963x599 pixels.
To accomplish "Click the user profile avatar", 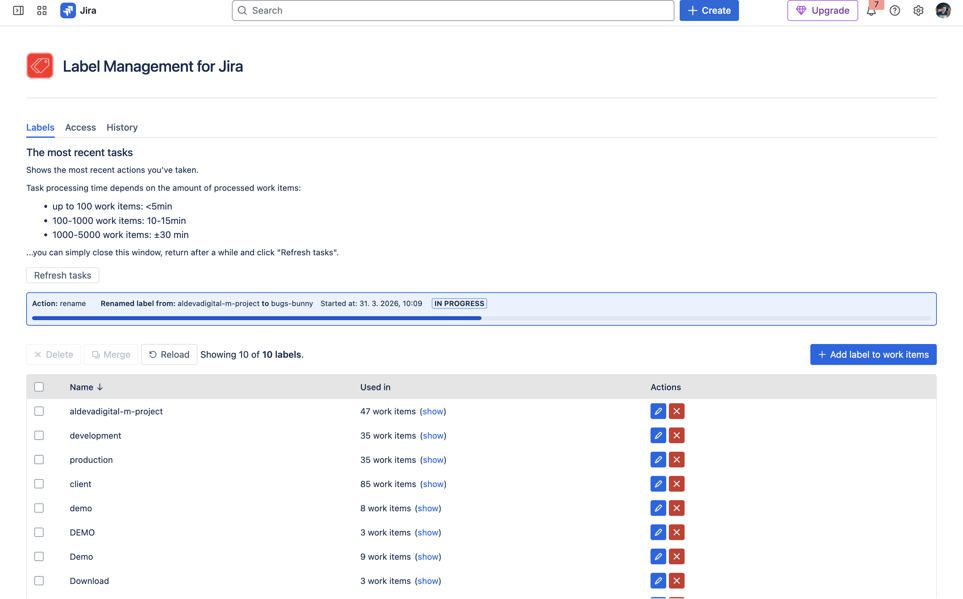I will tap(943, 11).
